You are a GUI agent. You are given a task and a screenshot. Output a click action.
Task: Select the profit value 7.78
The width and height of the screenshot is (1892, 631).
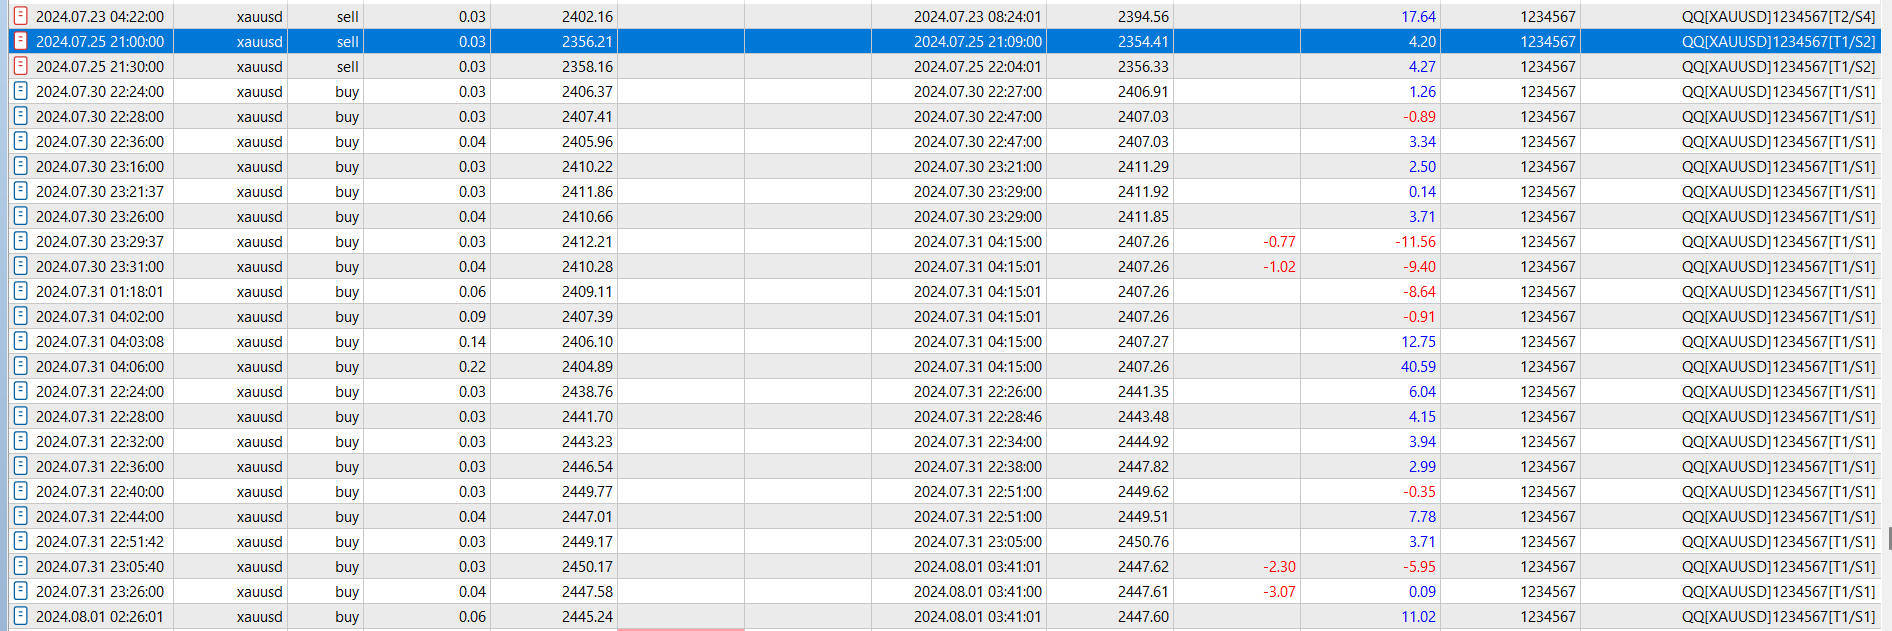click(1422, 517)
